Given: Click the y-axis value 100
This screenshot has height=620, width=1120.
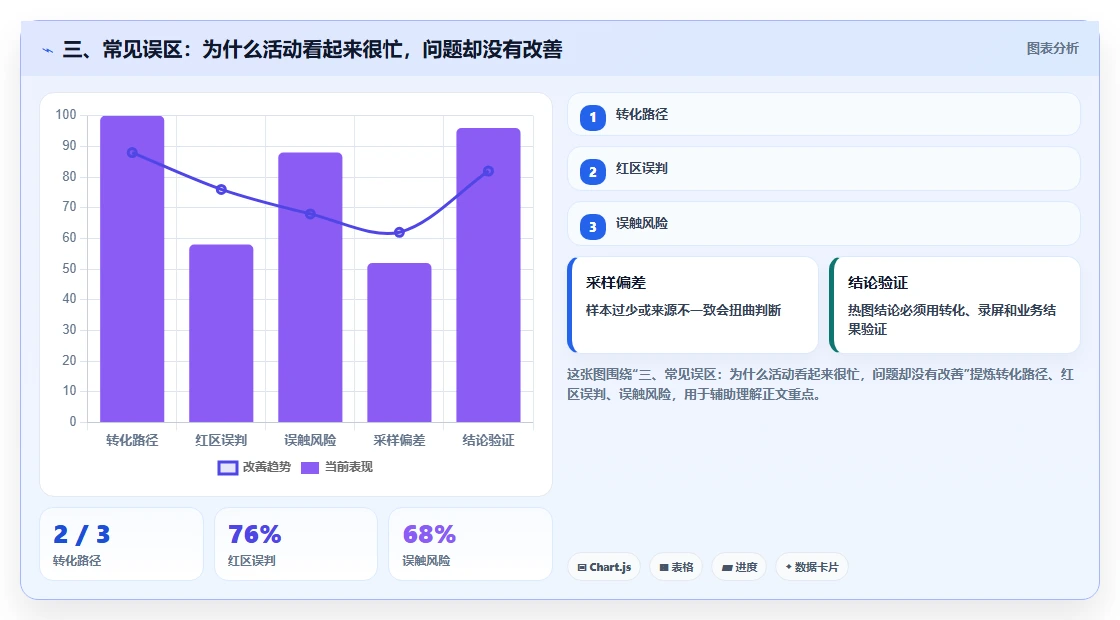Looking at the screenshot, I should point(66,115).
